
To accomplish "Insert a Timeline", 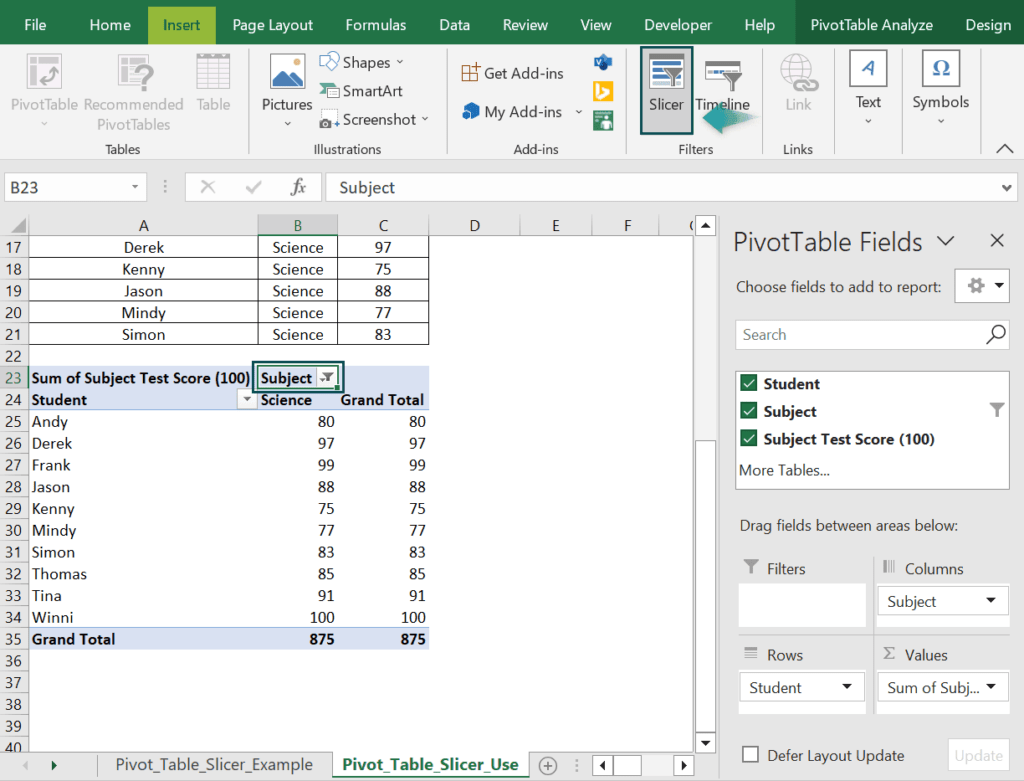I will pos(722,90).
